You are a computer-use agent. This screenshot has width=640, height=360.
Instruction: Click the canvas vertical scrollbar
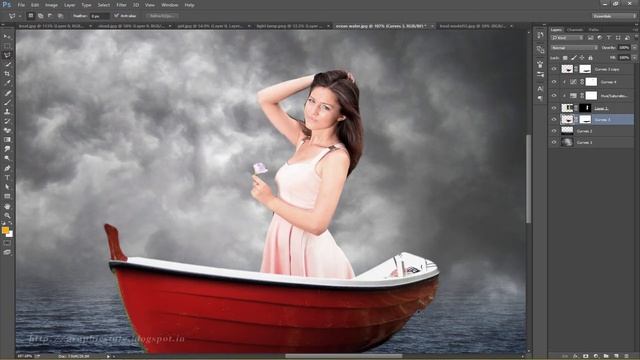point(529,180)
